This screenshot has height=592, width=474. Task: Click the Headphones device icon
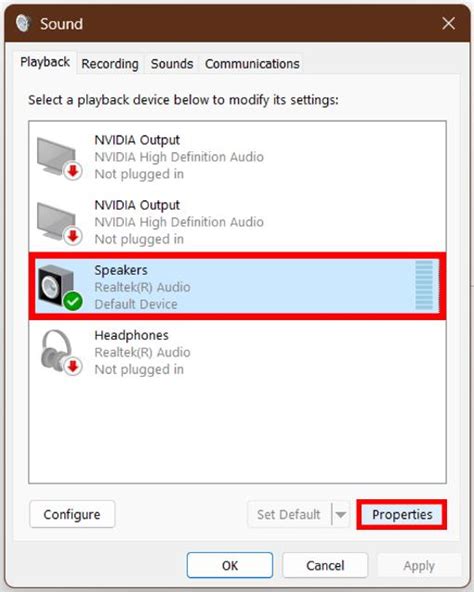[61, 353]
